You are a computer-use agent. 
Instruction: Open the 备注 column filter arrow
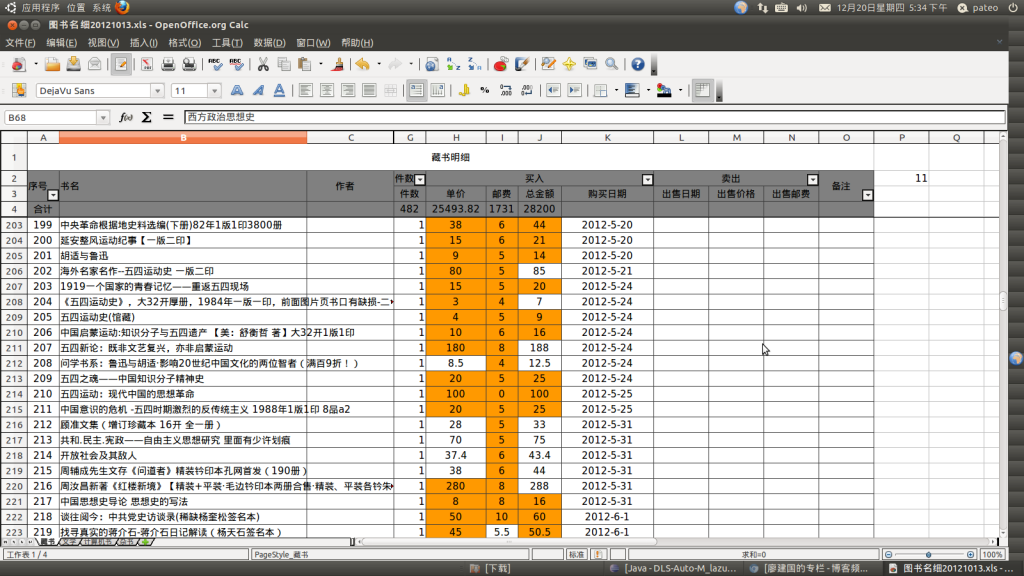[867, 195]
